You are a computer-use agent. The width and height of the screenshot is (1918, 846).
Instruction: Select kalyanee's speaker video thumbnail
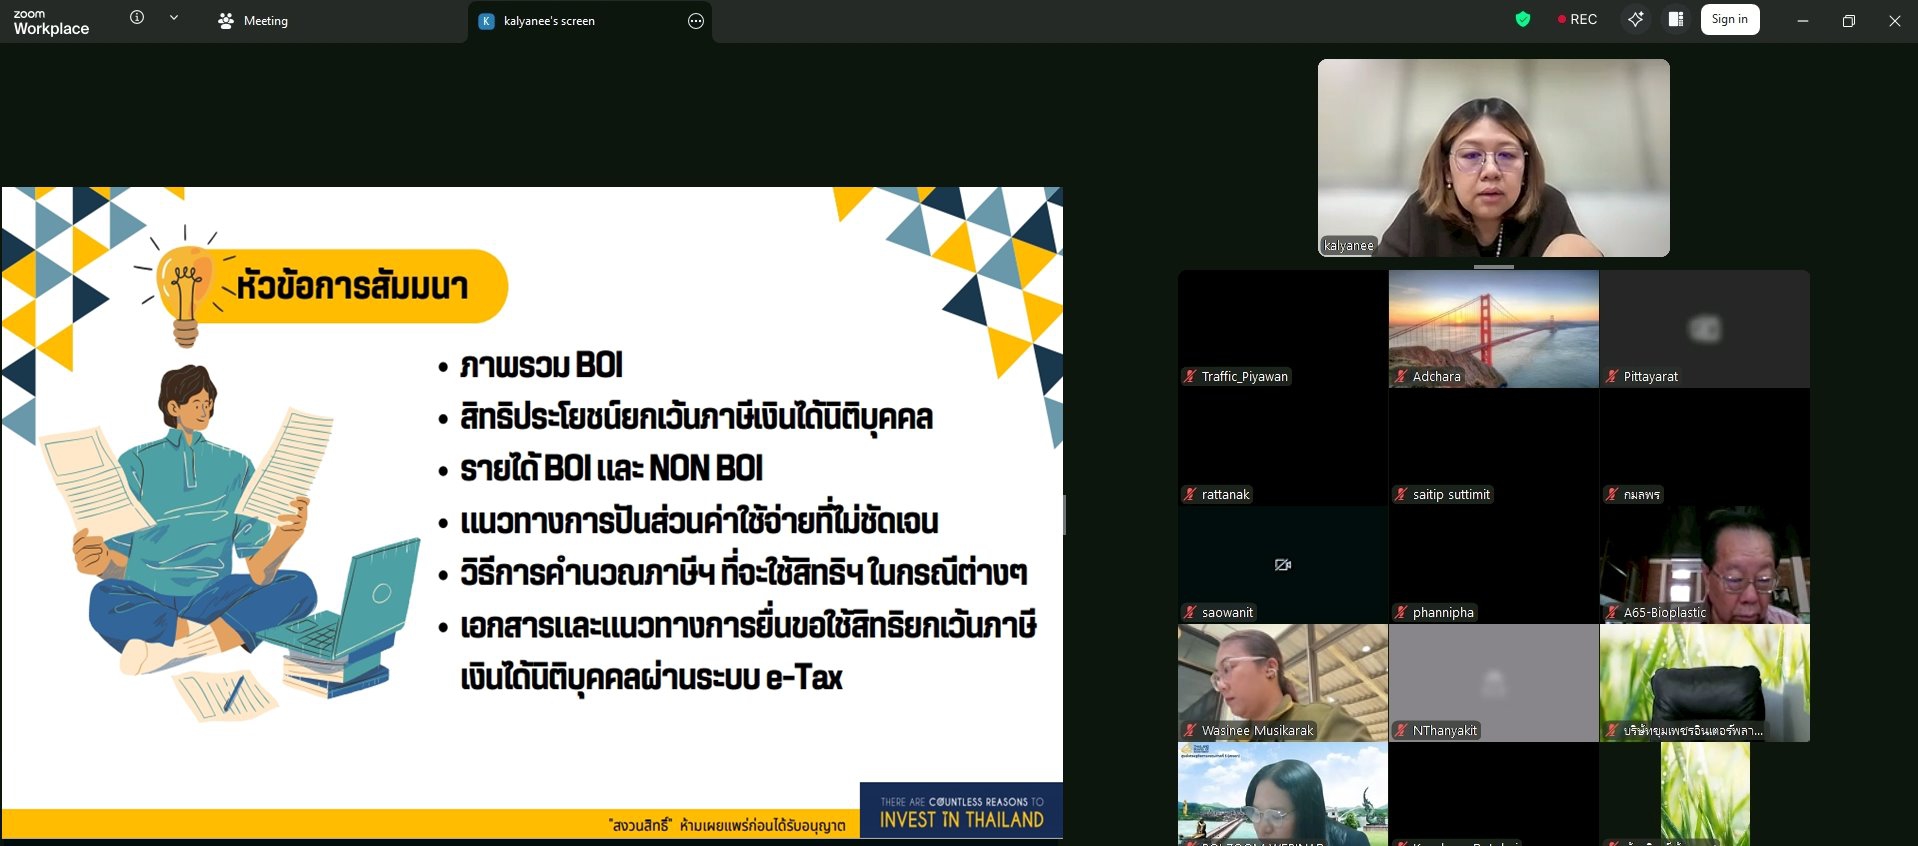click(x=1493, y=157)
